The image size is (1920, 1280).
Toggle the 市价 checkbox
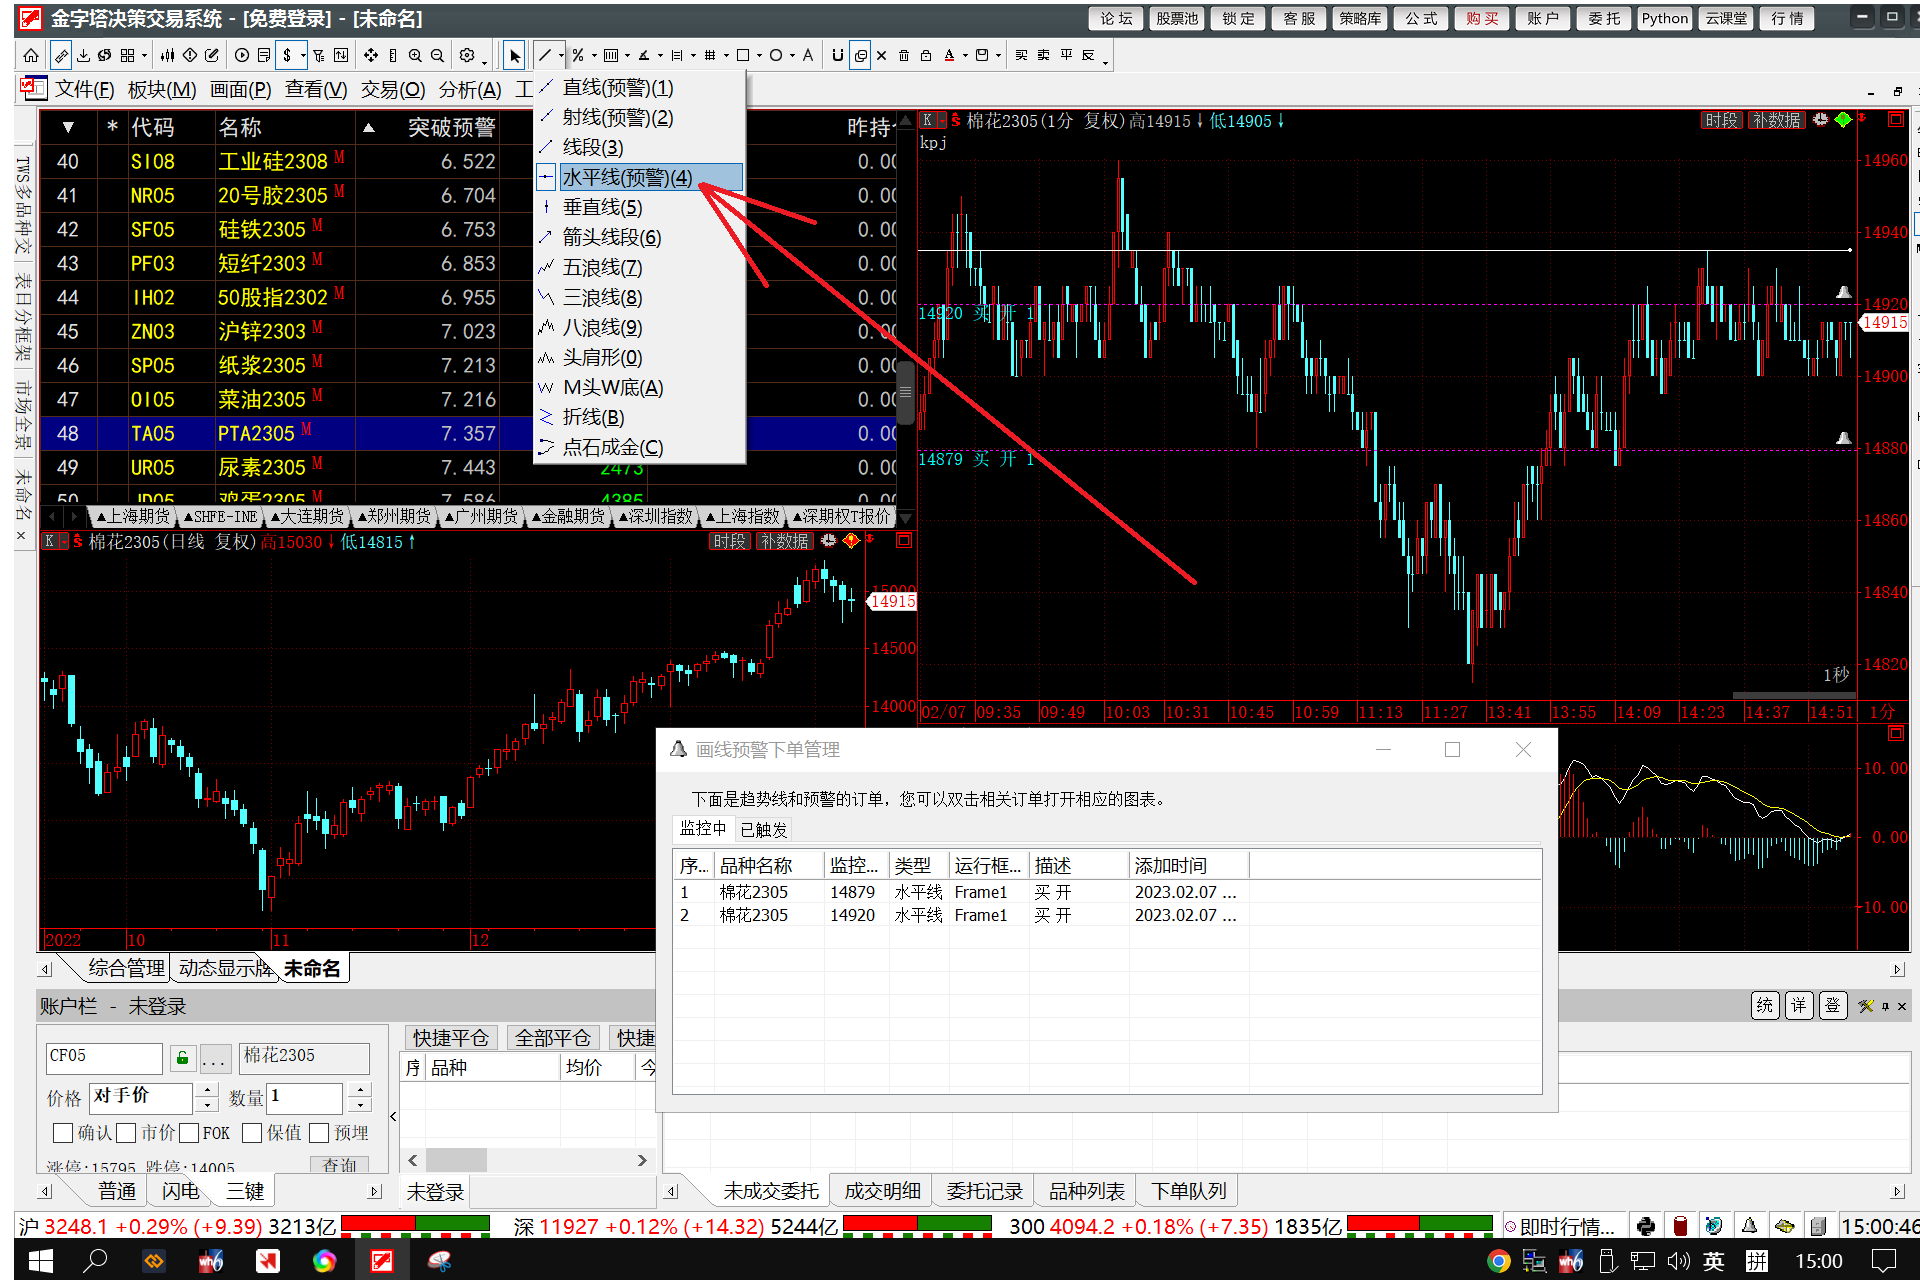coord(126,1133)
